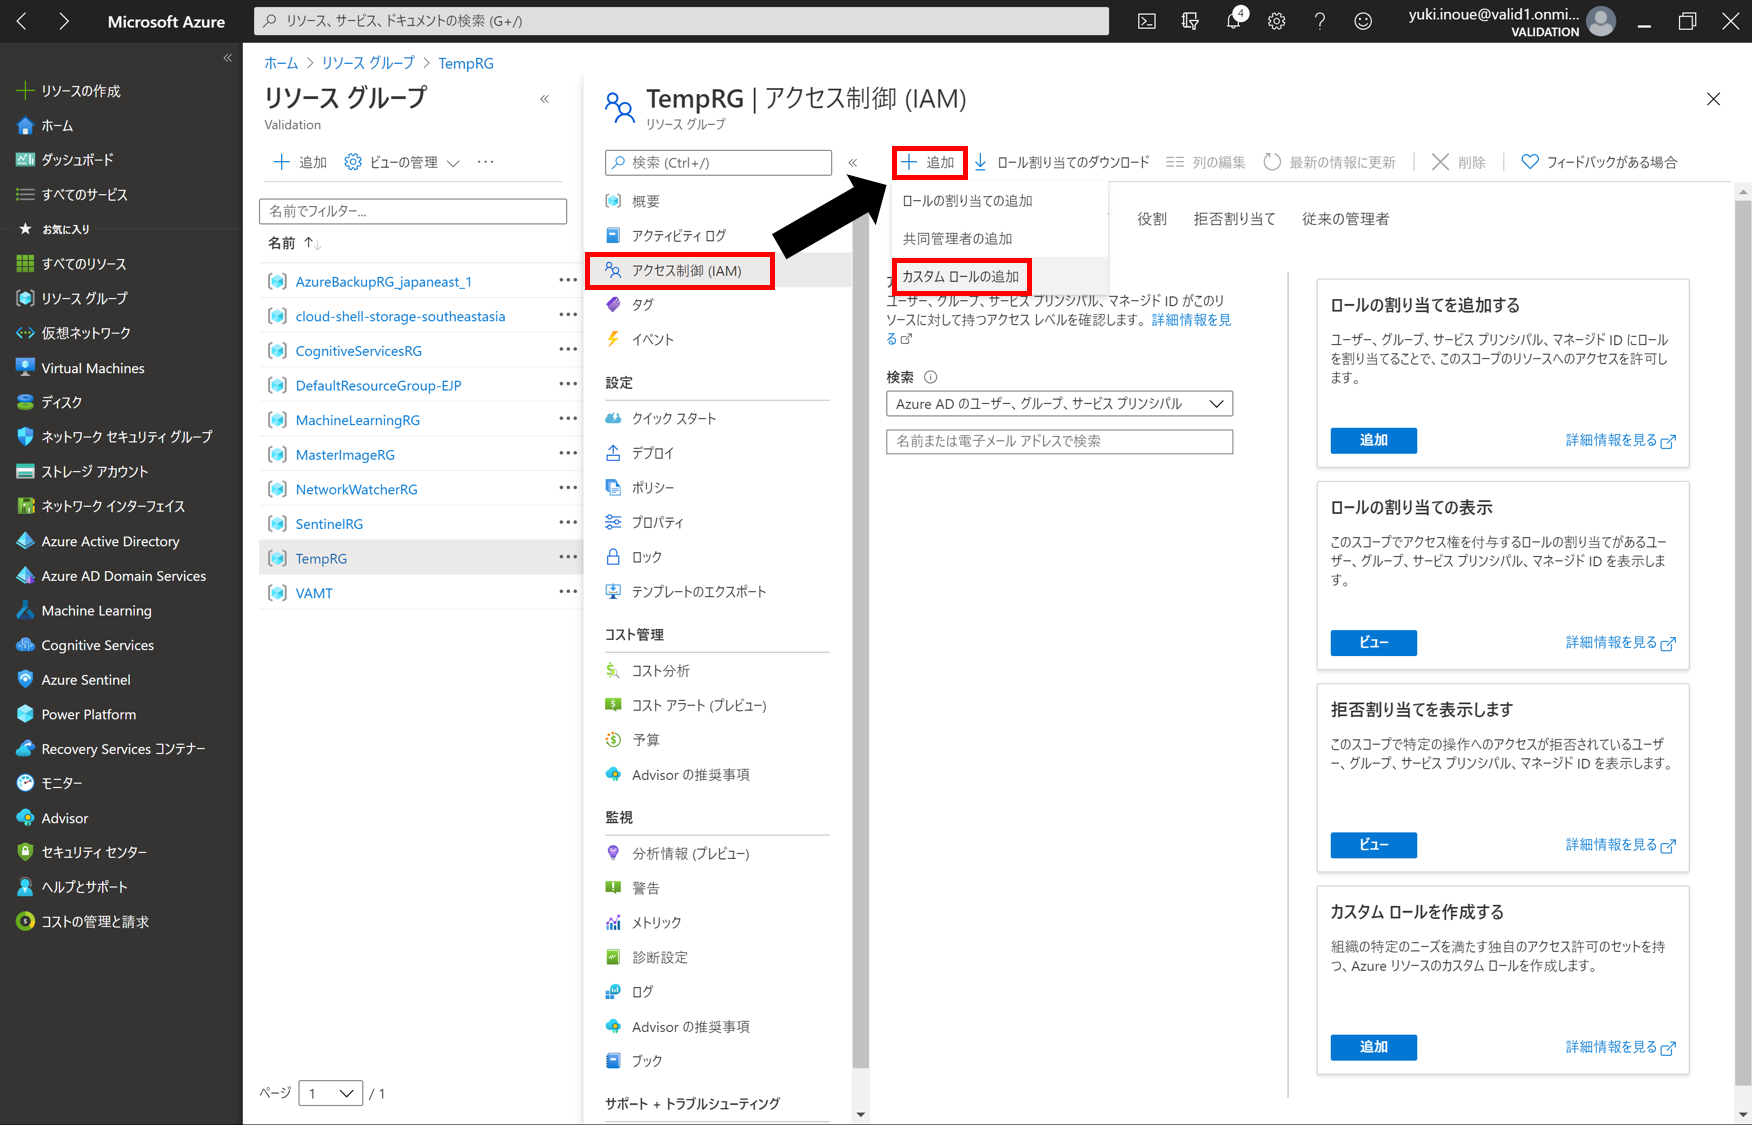This screenshot has width=1752, height=1125.
Task: Click 最新の情報に更新 refresh button
Action: point(1329,162)
